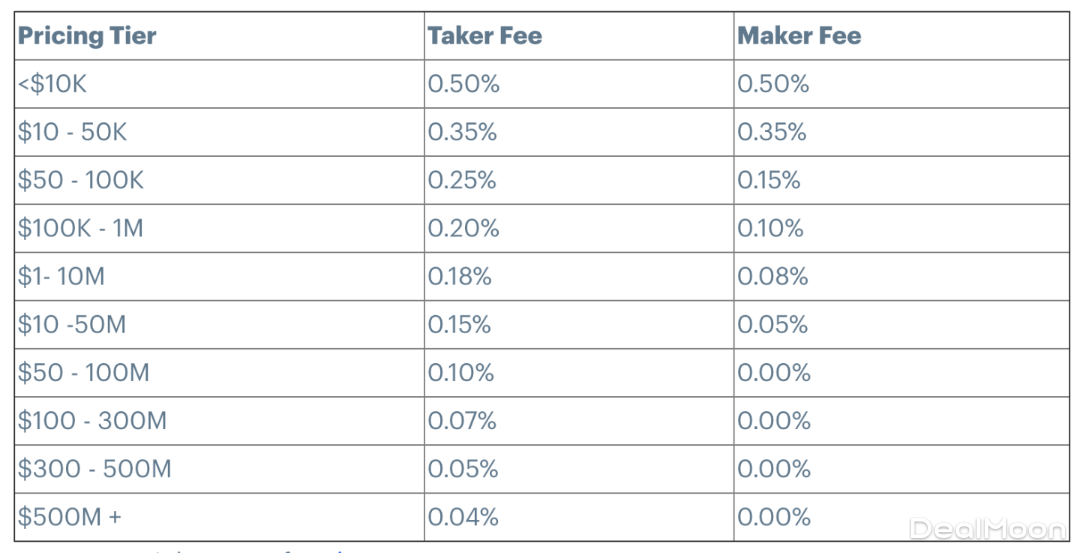The image size is (1080, 553).
Task: Click the 0.04% taker fee cell
Action: 464,517
